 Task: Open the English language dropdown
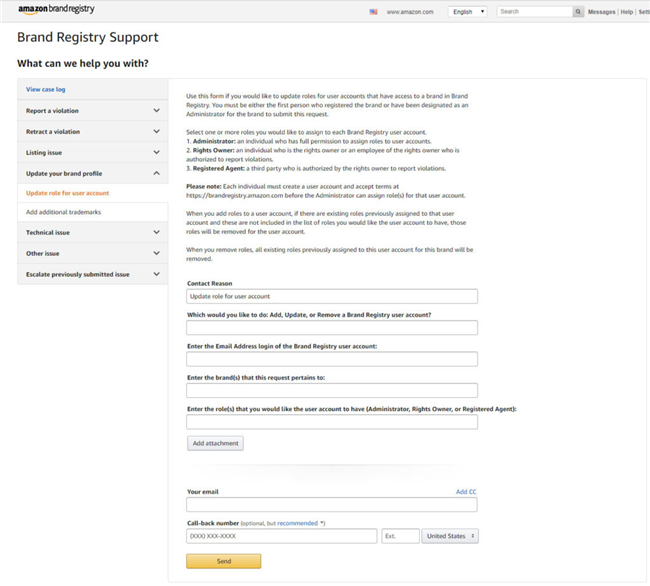468,12
